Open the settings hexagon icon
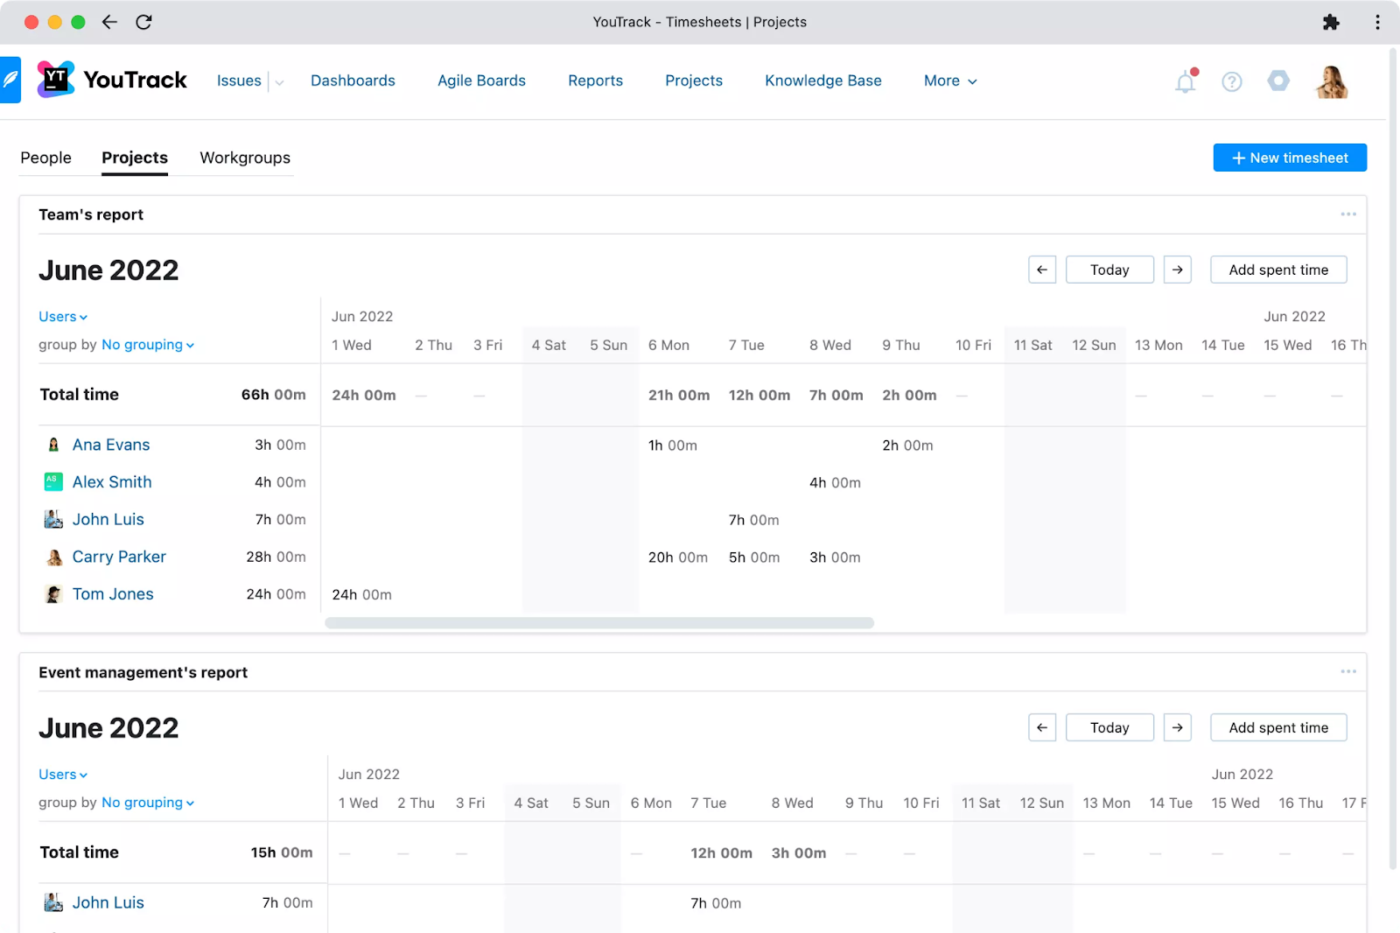Screen dimensions: 1400x933 click(x=1278, y=81)
